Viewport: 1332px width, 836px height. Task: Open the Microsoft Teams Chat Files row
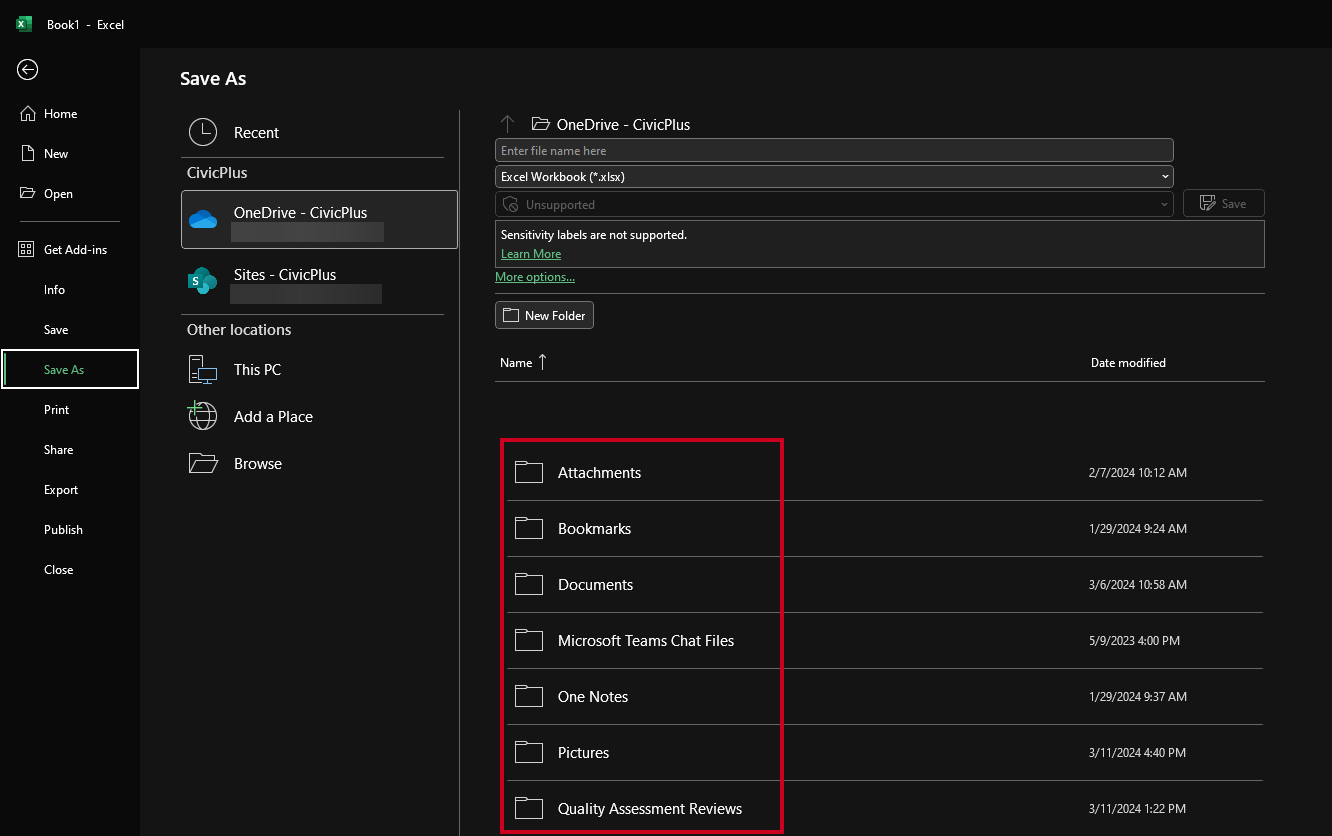pos(885,640)
